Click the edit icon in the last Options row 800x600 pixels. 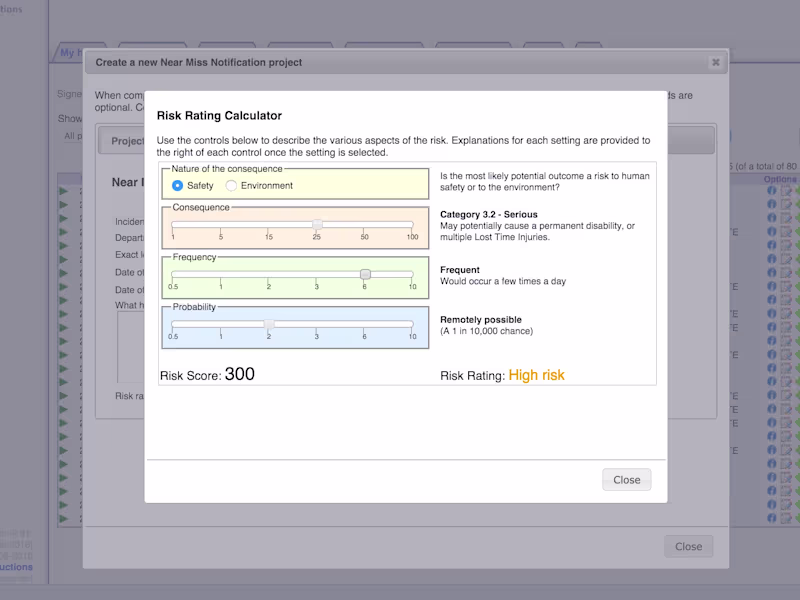(786, 518)
